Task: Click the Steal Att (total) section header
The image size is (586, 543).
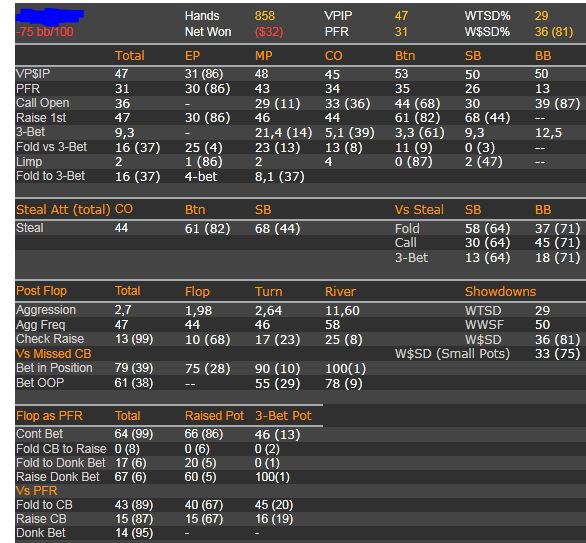Action: [63, 209]
